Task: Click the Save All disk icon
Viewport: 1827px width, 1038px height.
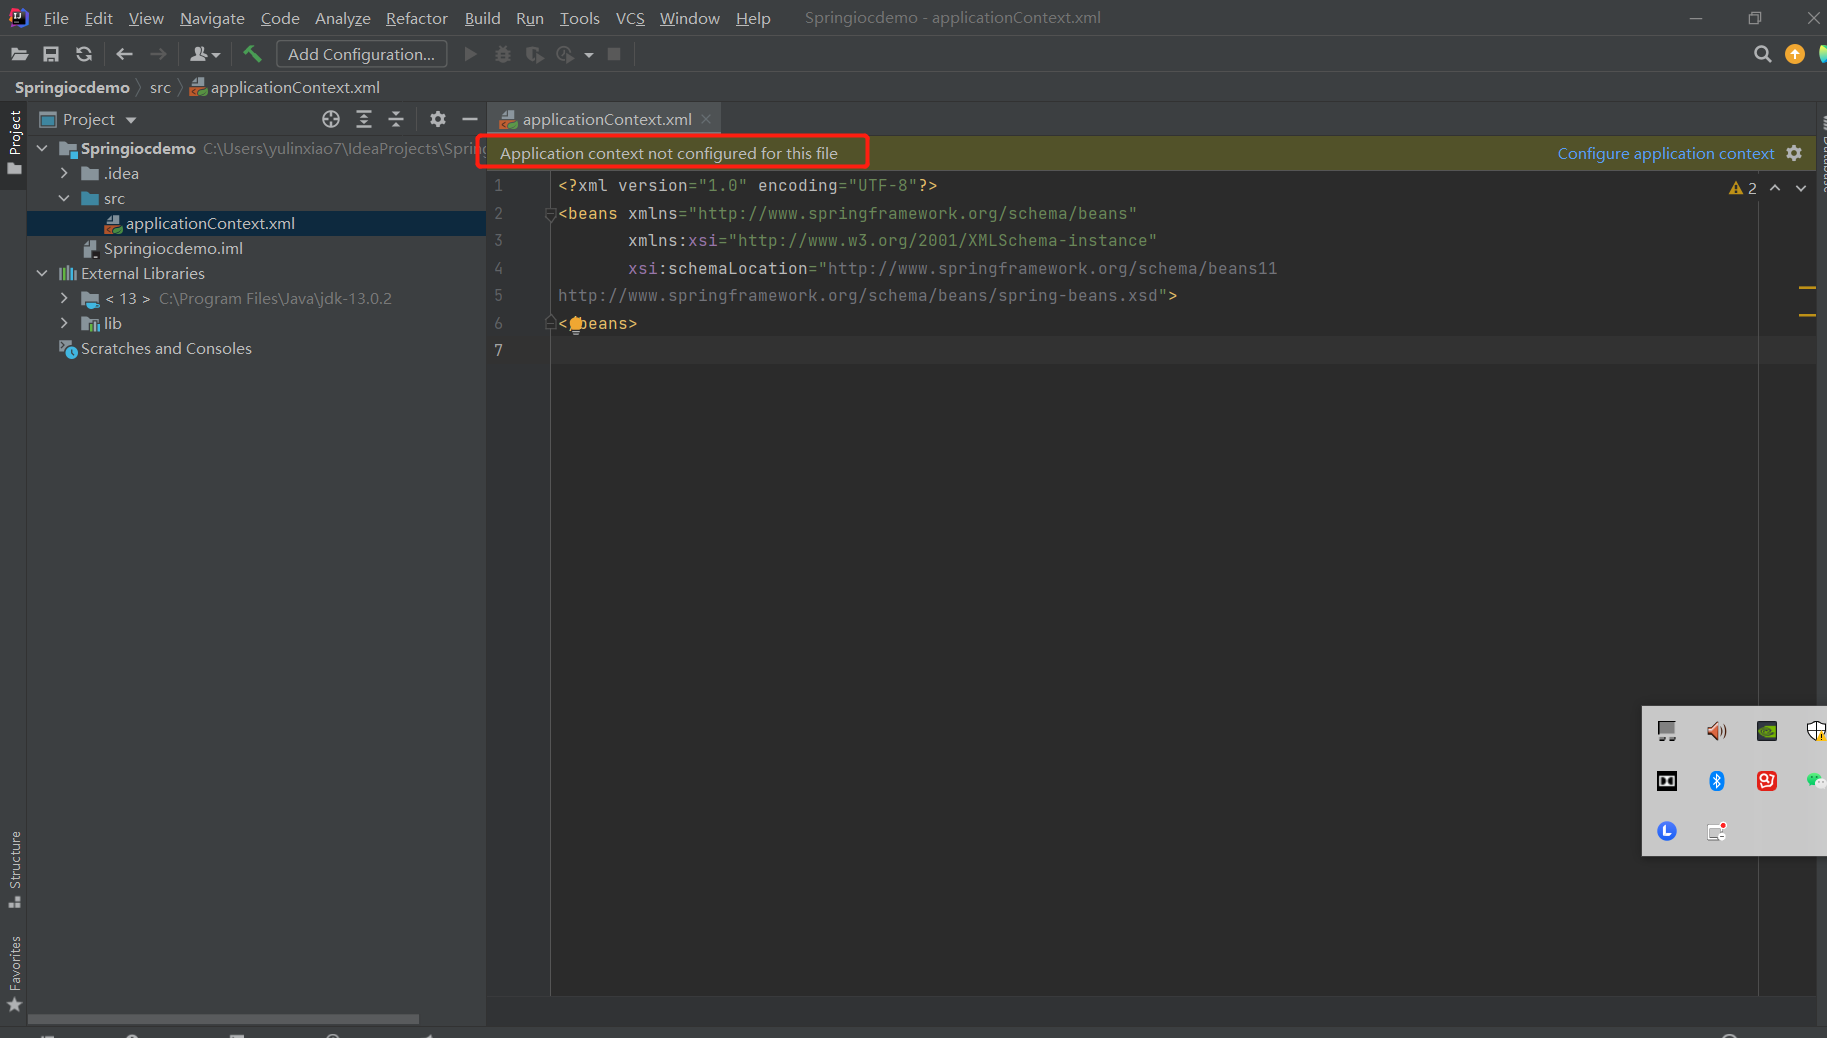Action: (x=51, y=54)
